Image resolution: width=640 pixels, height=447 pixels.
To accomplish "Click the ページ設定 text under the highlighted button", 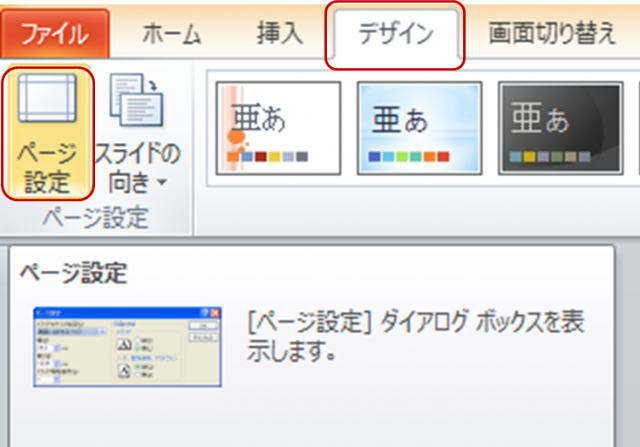I will click(x=46, y=170).
